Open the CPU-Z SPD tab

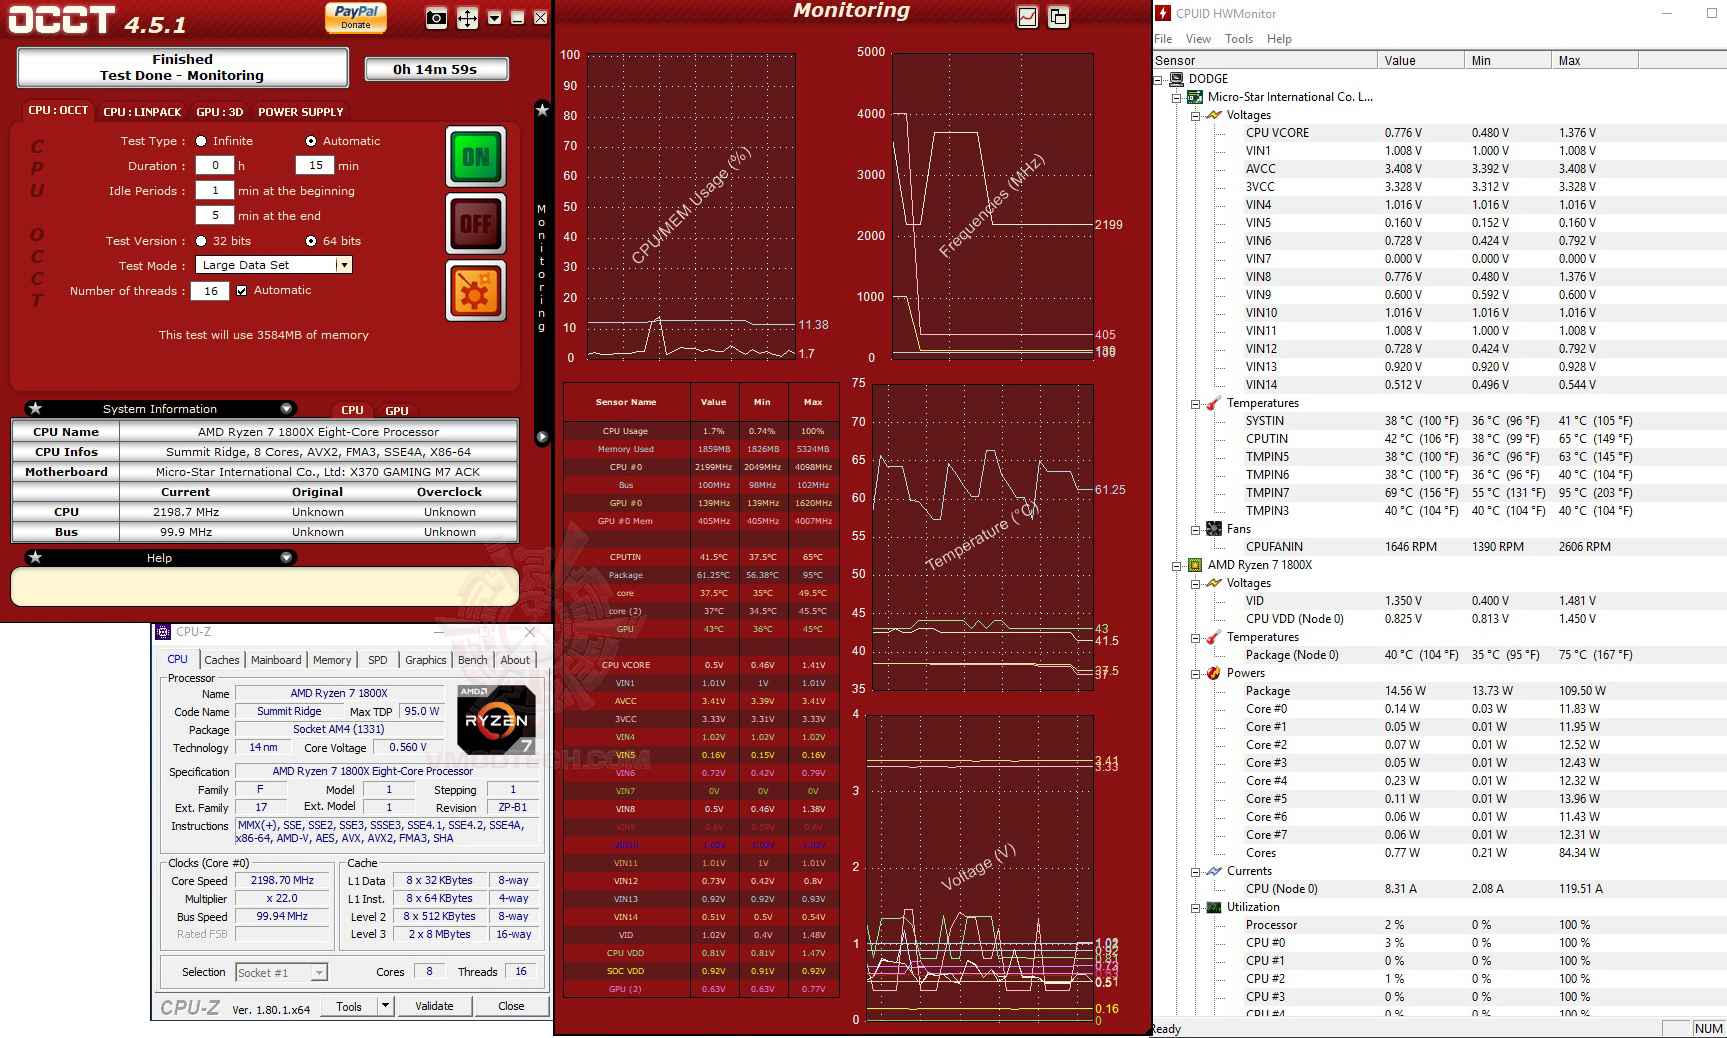click(x=377, y=660)
